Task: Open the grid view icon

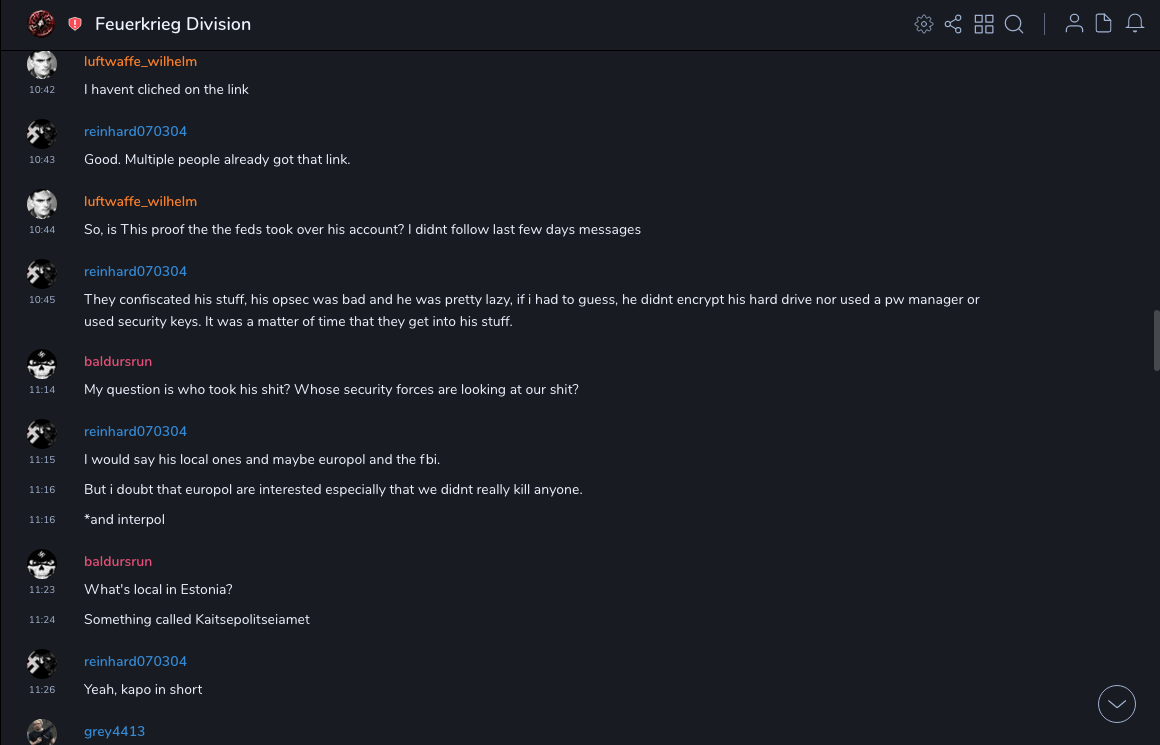Action: pyautogui.click(x=984, y=24)
